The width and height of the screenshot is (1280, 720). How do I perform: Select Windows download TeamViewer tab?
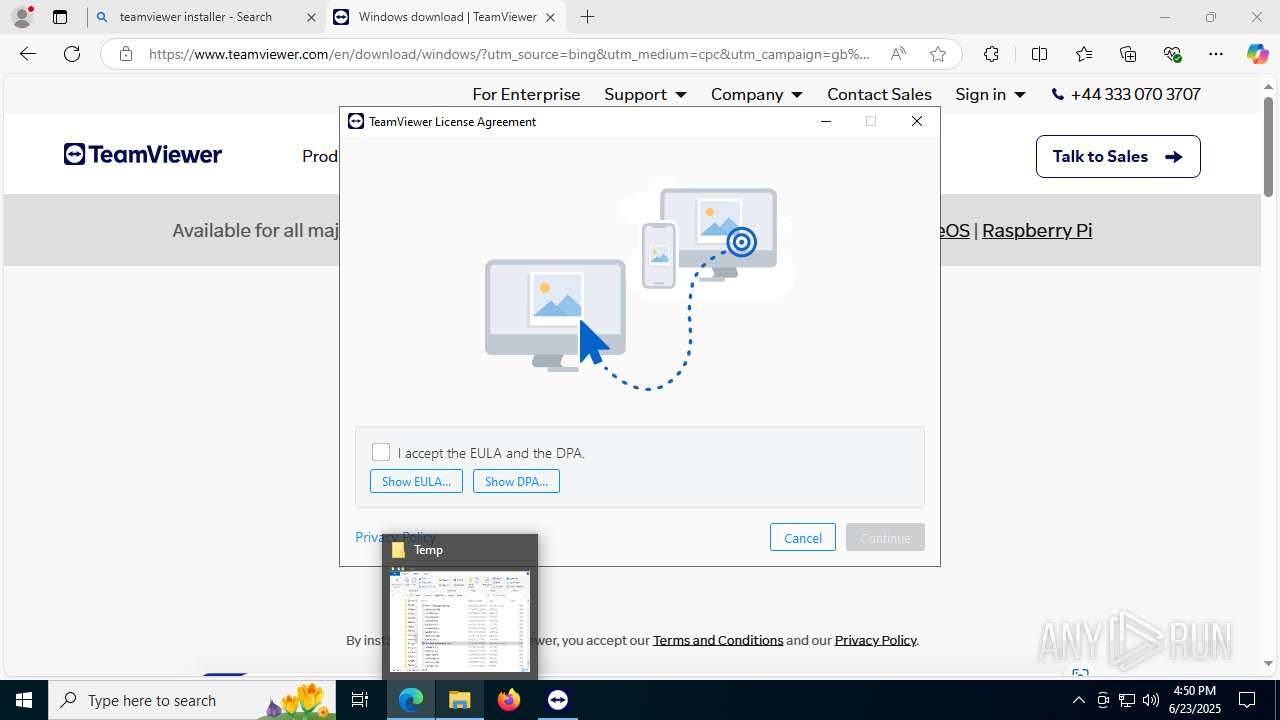point(447,17)
